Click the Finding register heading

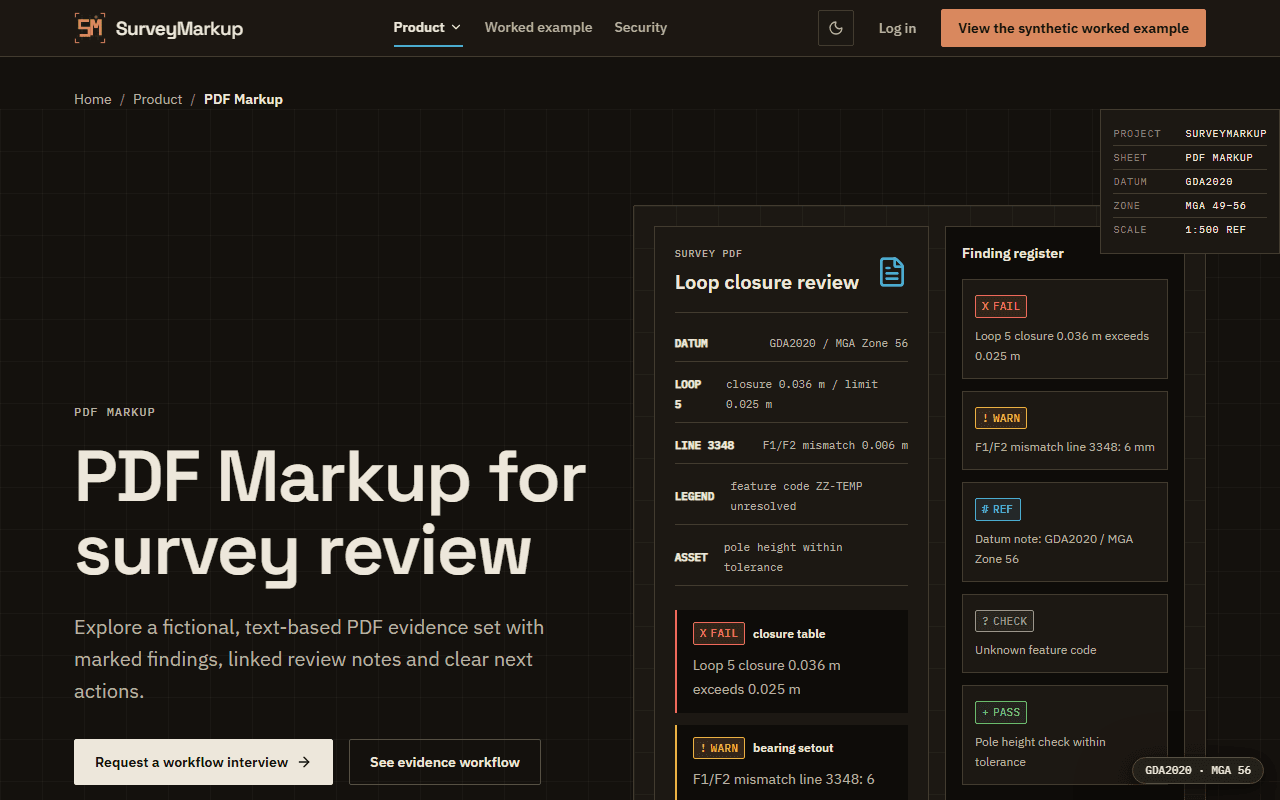[1013, 253]
